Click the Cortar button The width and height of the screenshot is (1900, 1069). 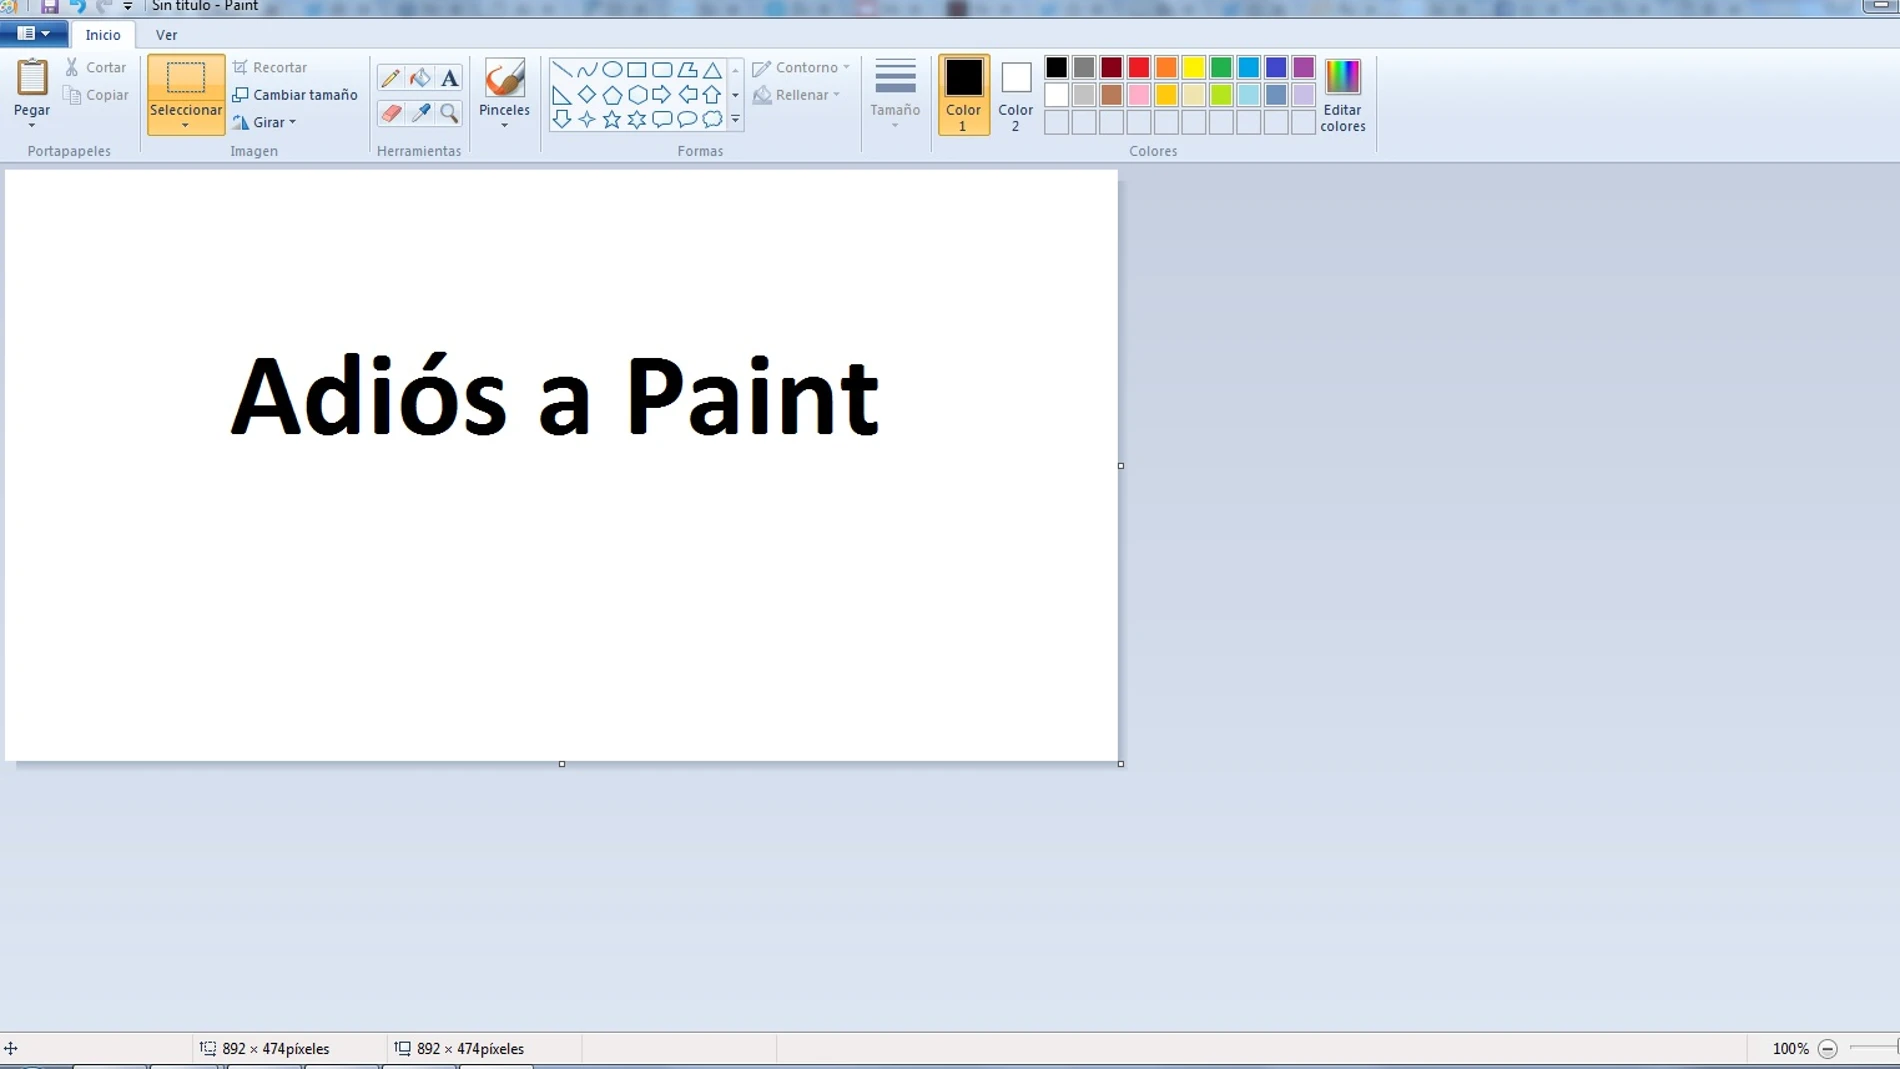96,68
